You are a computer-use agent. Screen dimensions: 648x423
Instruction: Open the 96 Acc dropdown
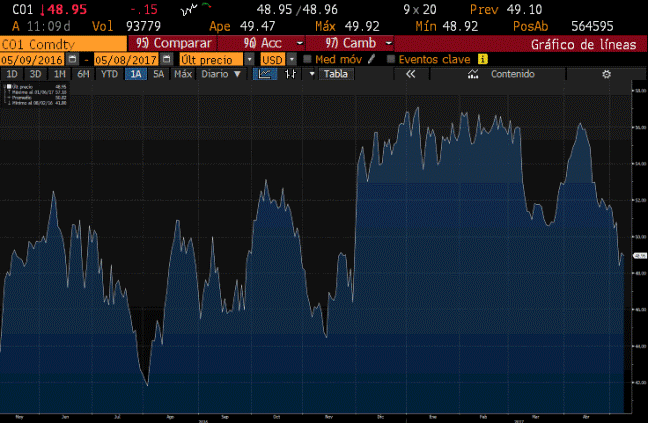[300, 43]
